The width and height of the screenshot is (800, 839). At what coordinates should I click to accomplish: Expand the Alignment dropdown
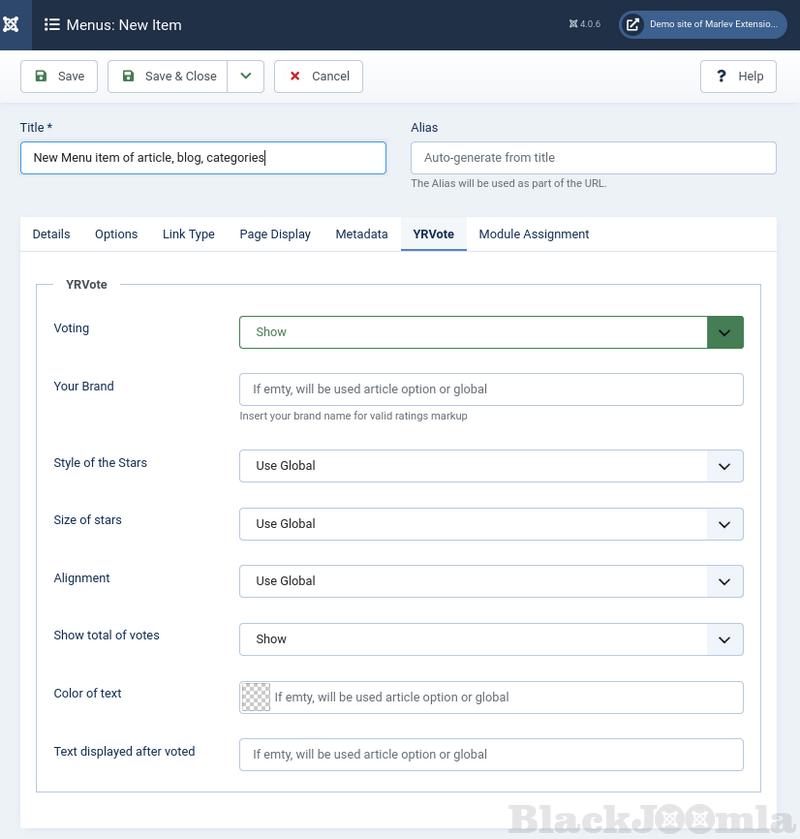click(491, 581)
